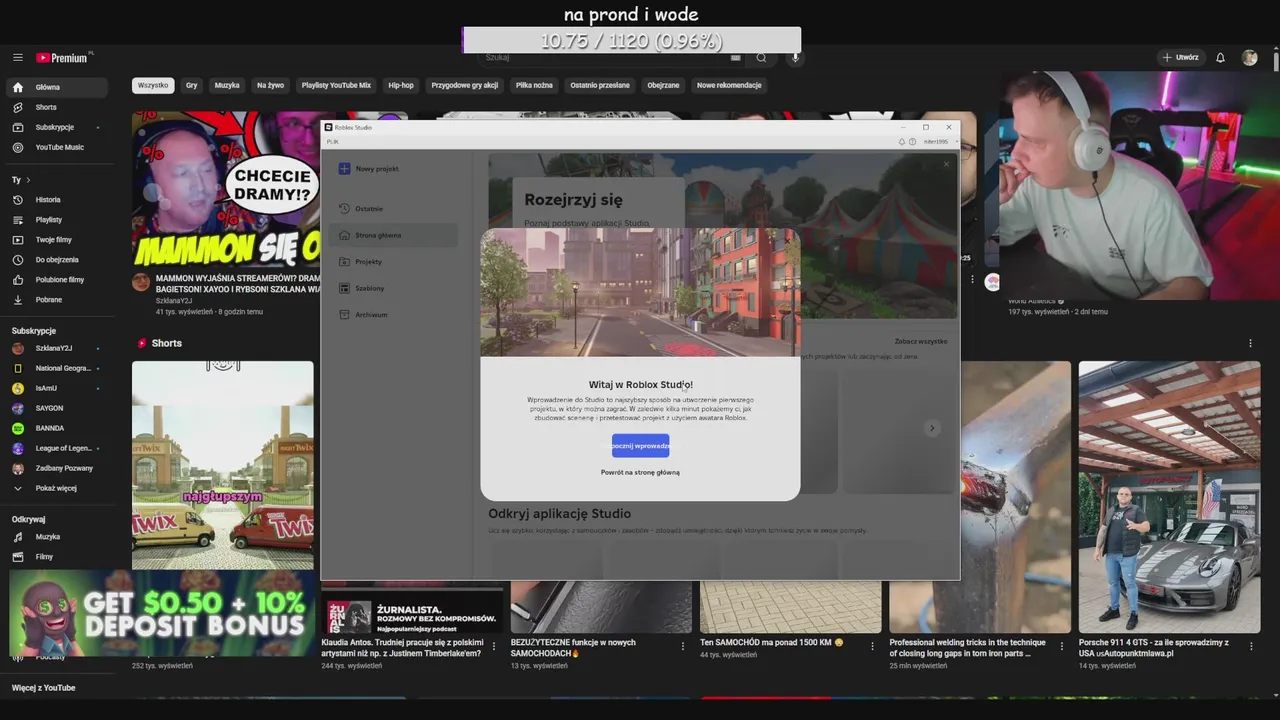Open the YouTube account avatar menu
Viewport: 1280px width, 720px height.
tap(1249, 58)
